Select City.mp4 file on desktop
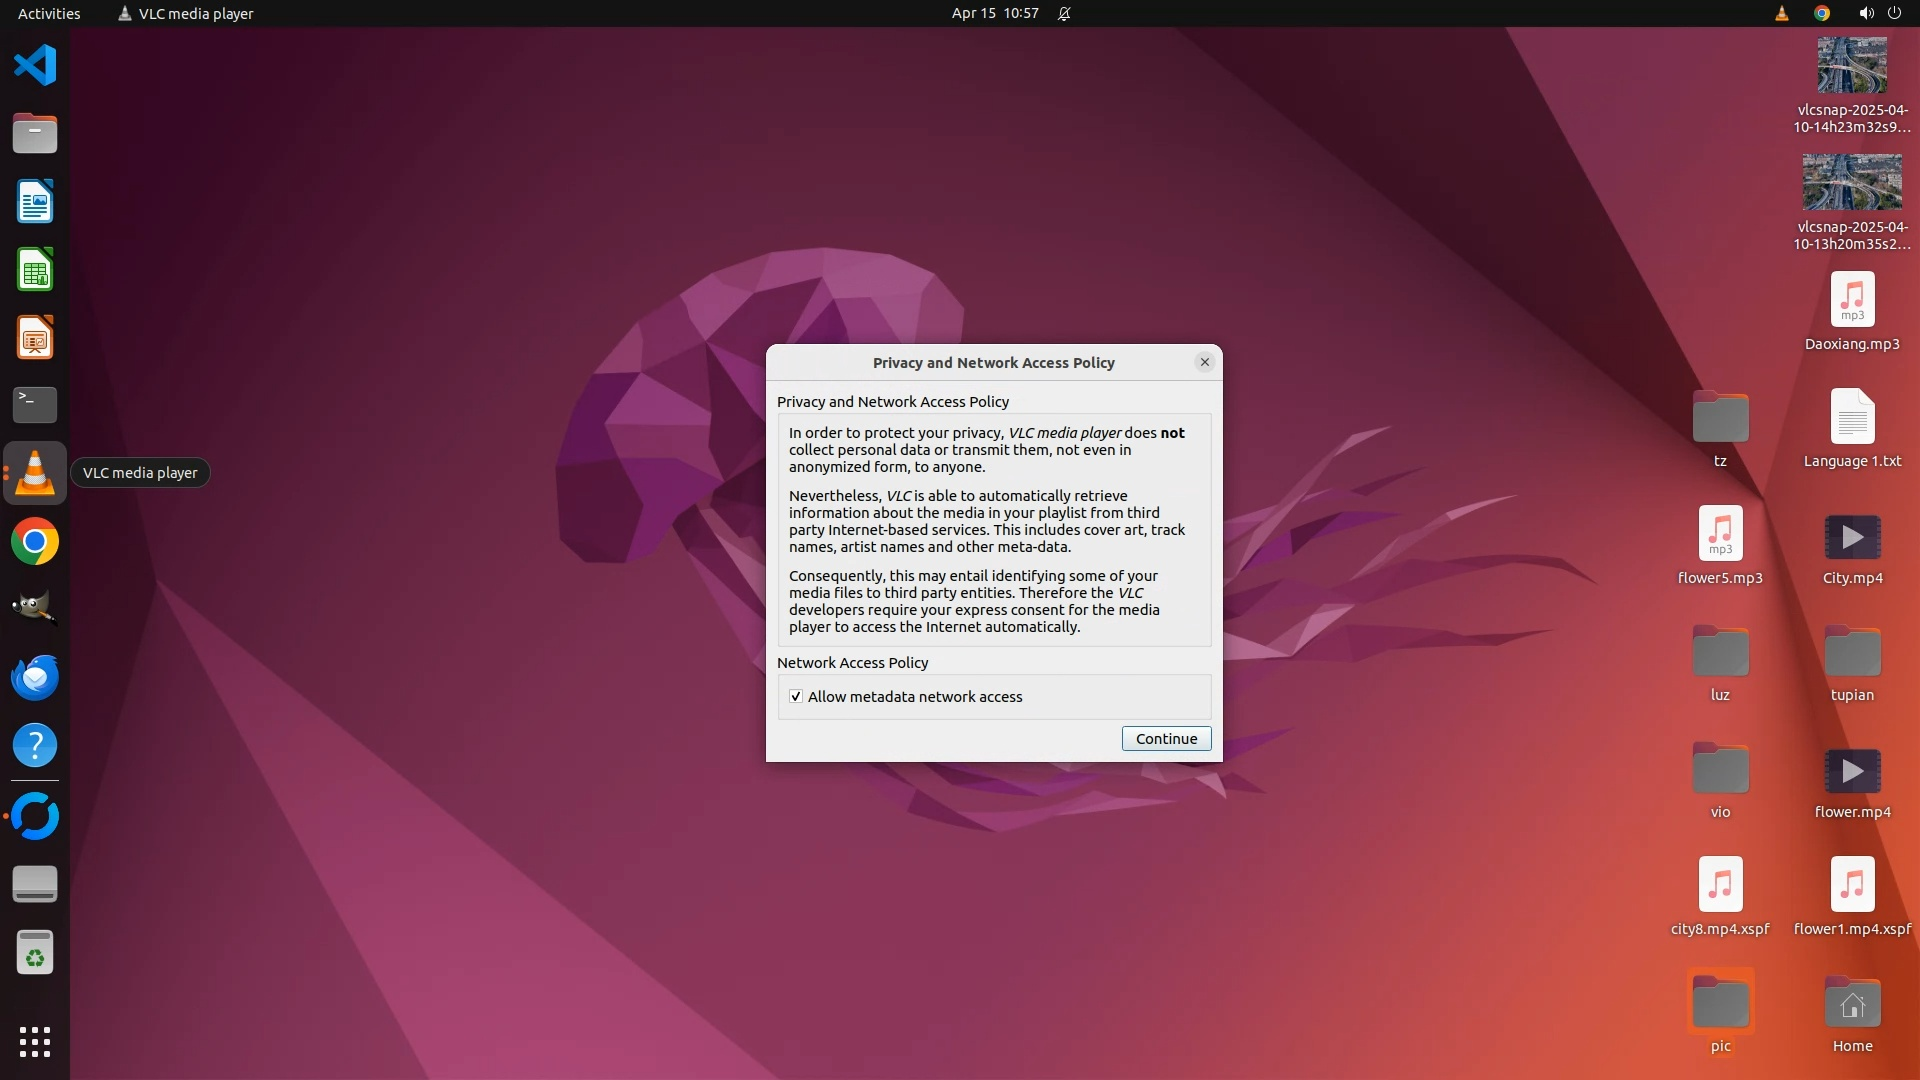This screenshot has width=1920, height=1080. coord(1852,538)
